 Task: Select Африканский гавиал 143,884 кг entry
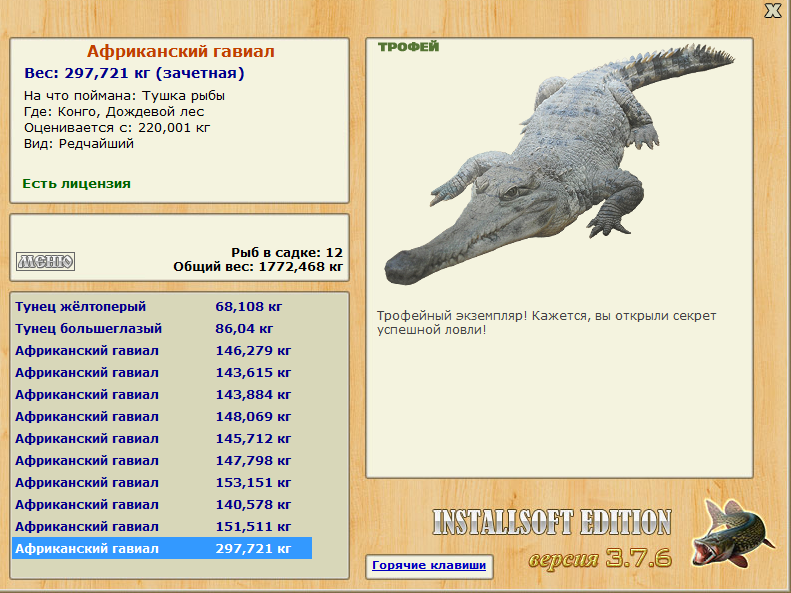coord(162,395)
